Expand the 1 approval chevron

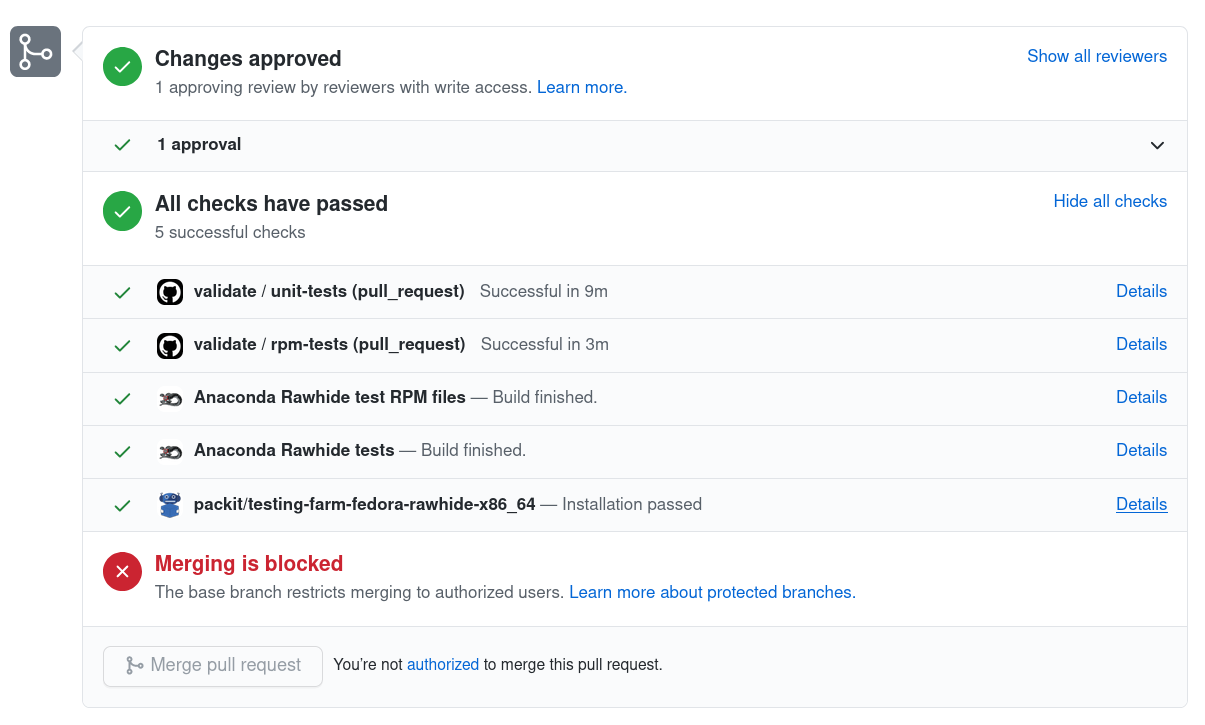pyautogui.click(x=1157, y=145)
